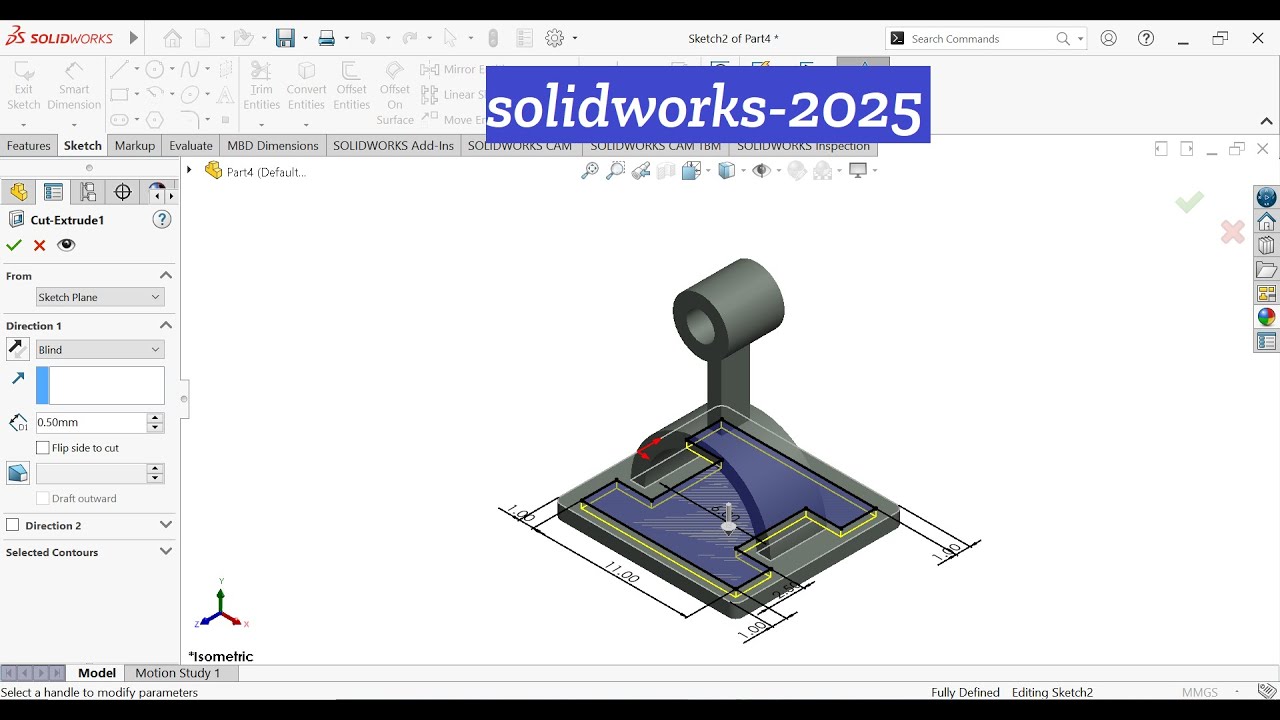Image resolution: width=1280 pixels, height=720 pixels.
Task: Expand the Selected Contours section
Action: [x=166, y=550]
